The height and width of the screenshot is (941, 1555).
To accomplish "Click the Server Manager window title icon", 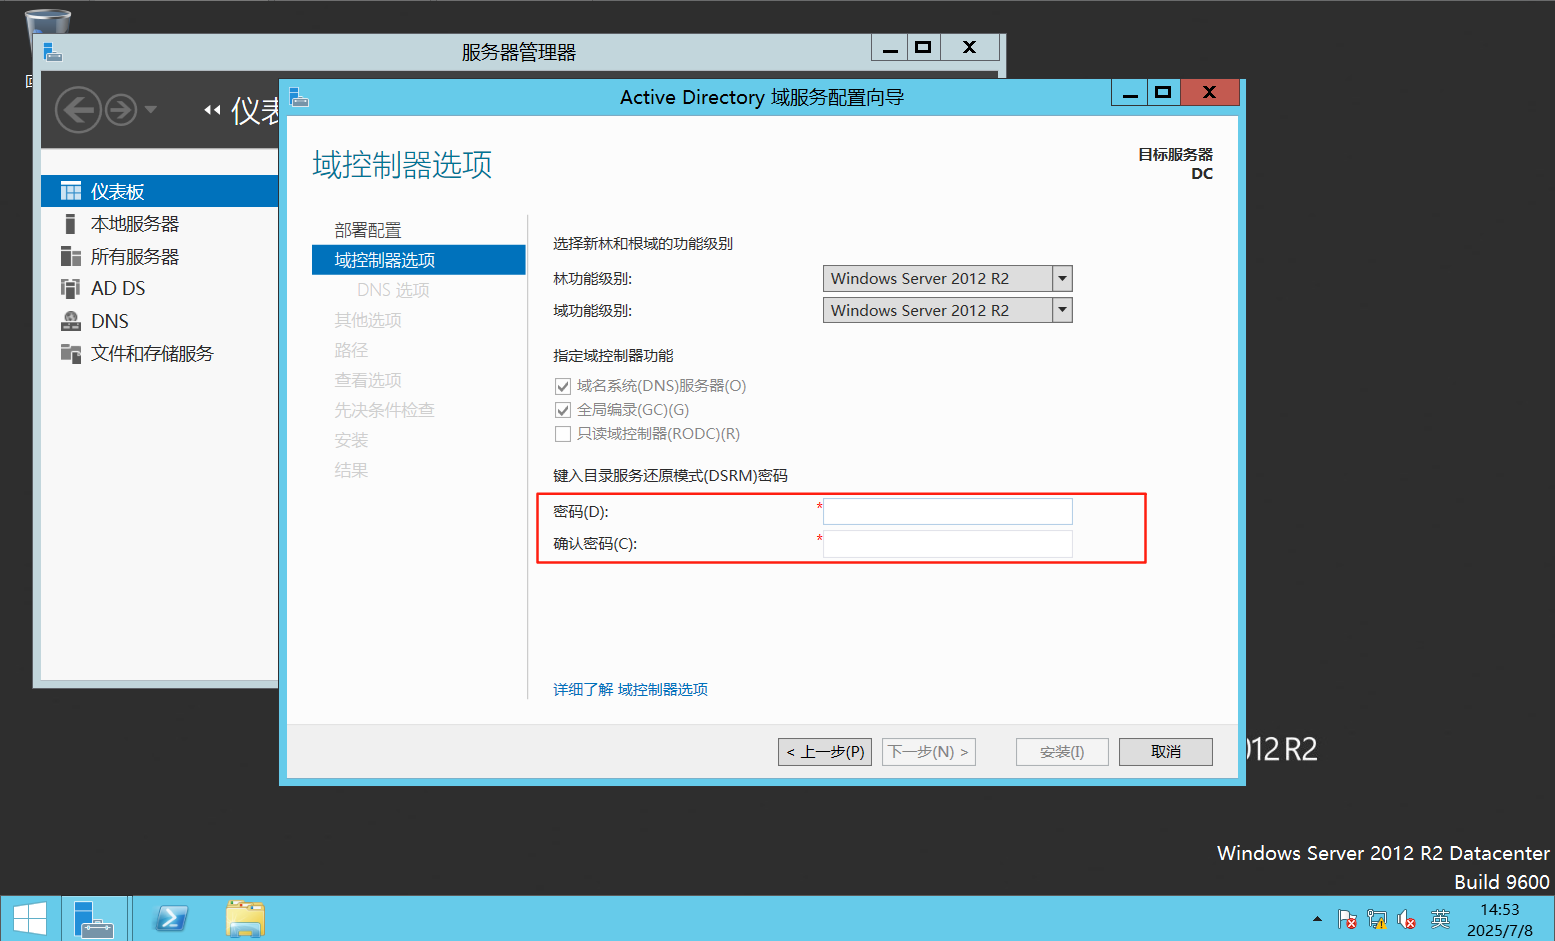I will (53, 51).
